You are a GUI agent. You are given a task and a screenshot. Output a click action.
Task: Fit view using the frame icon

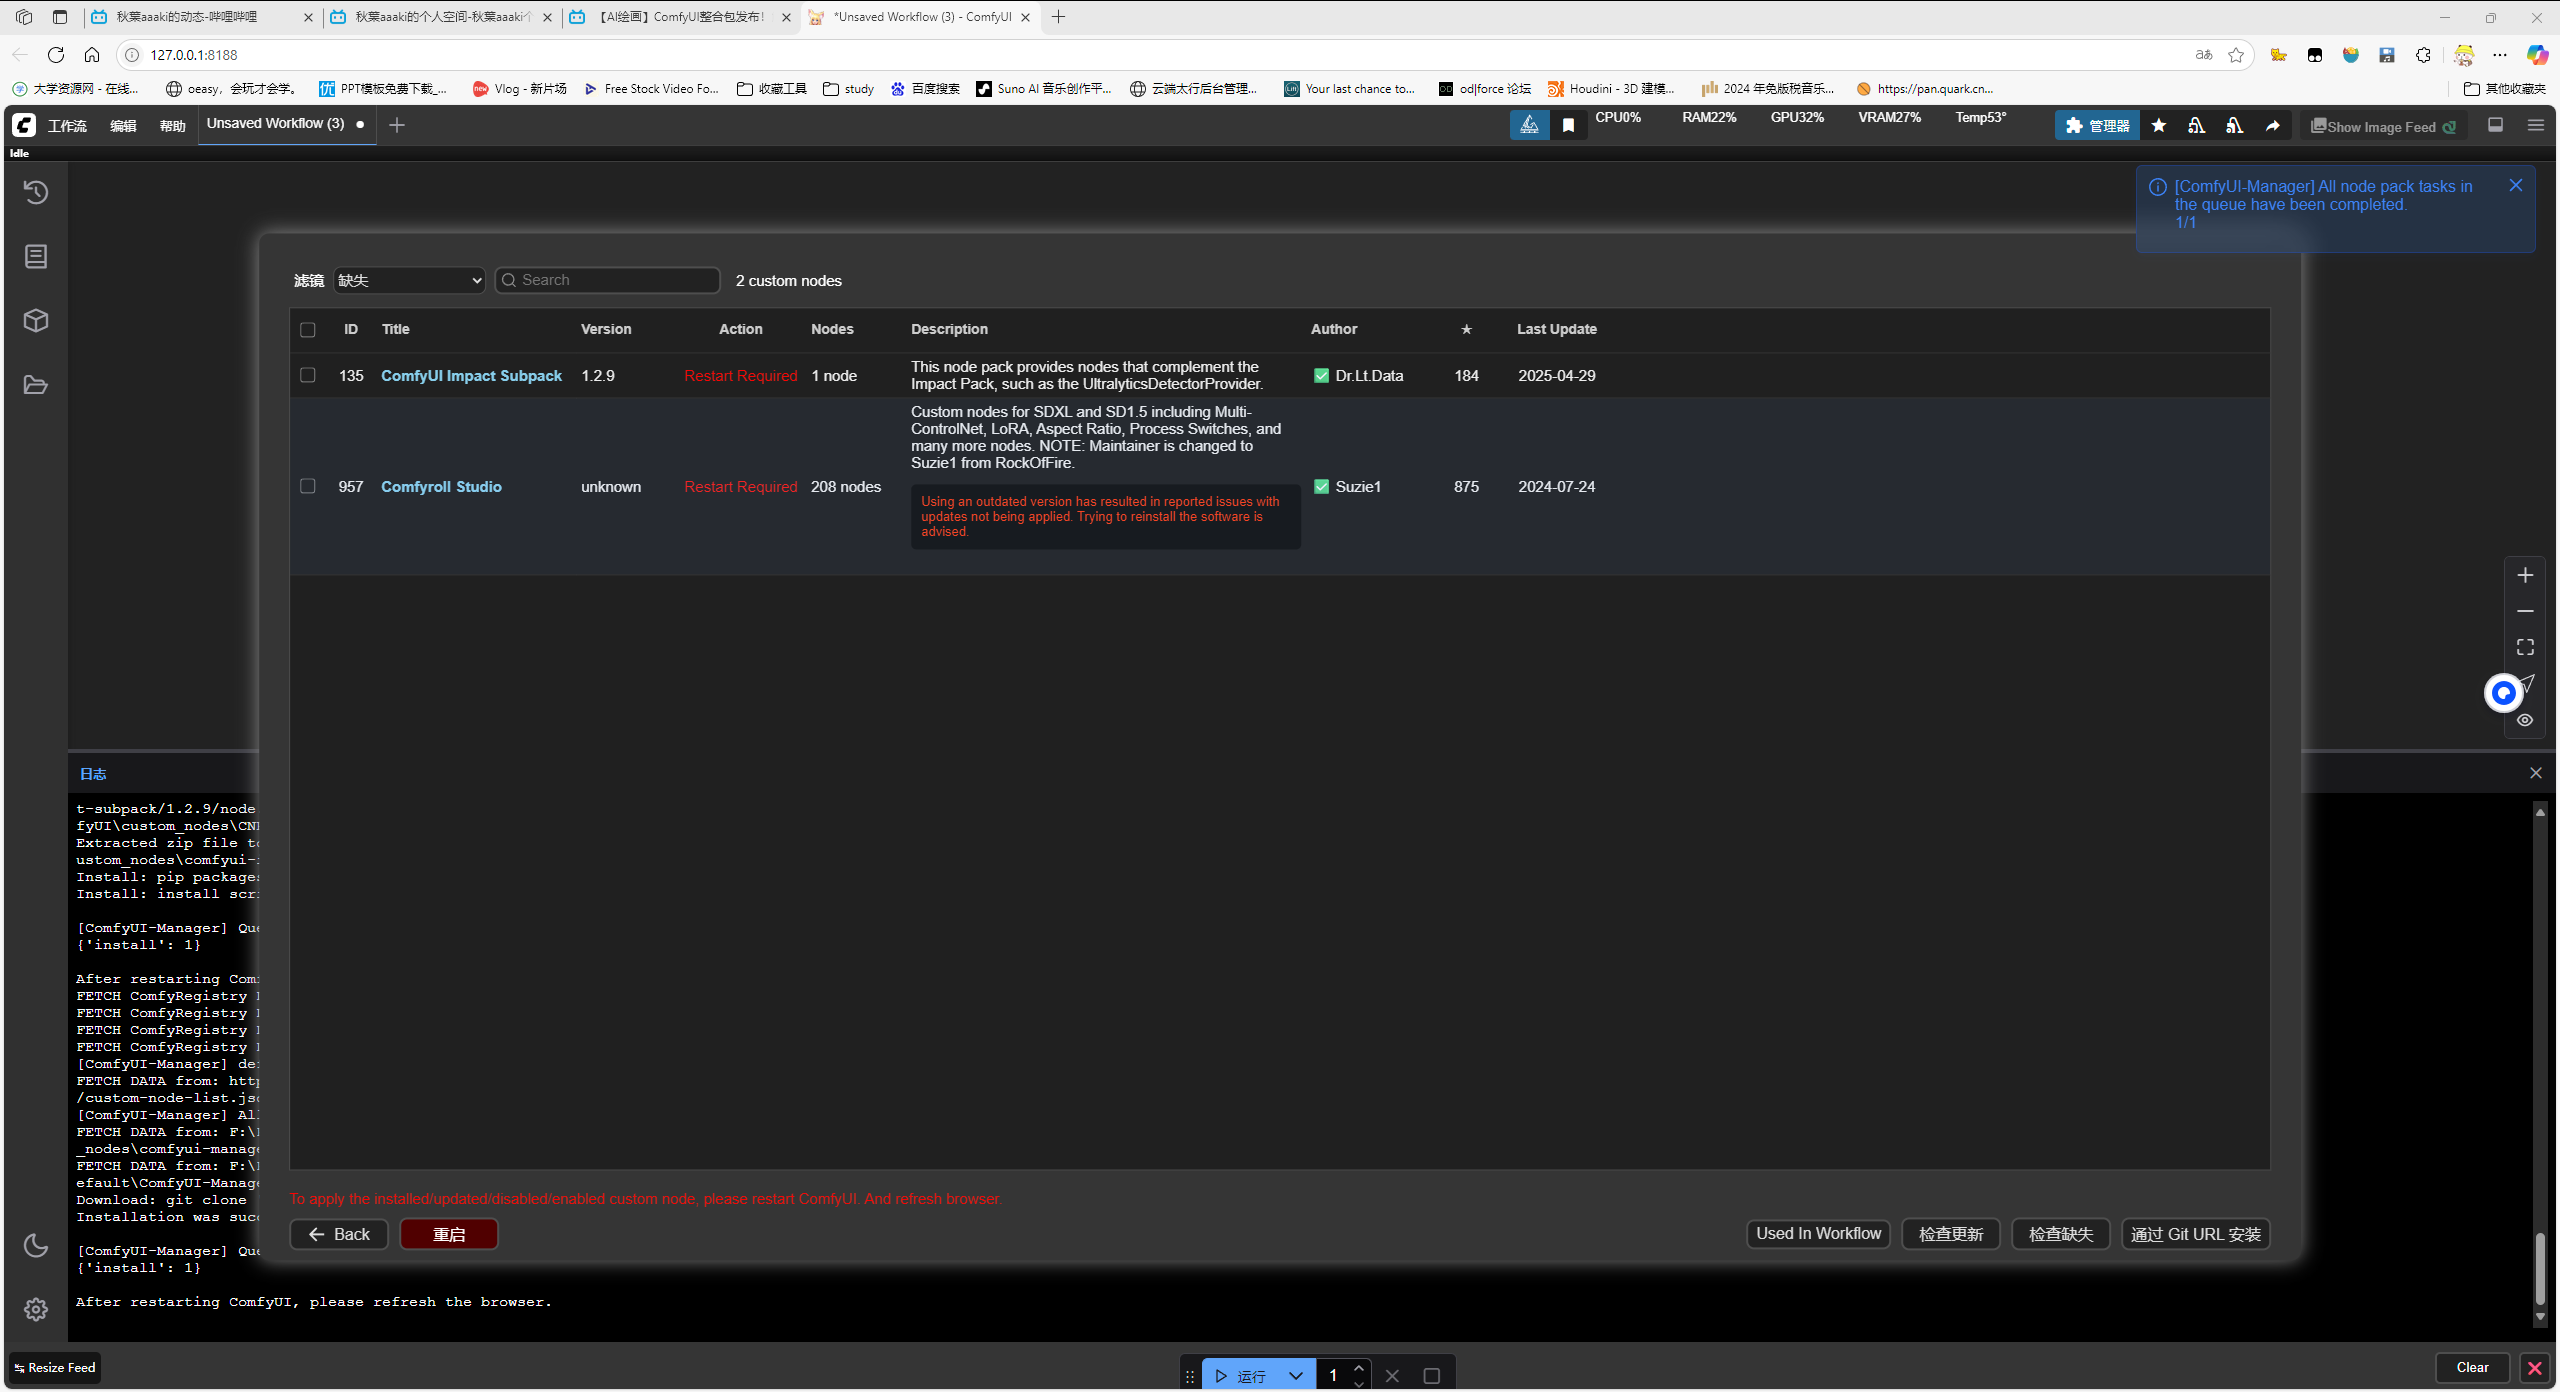coord(2525,647)
